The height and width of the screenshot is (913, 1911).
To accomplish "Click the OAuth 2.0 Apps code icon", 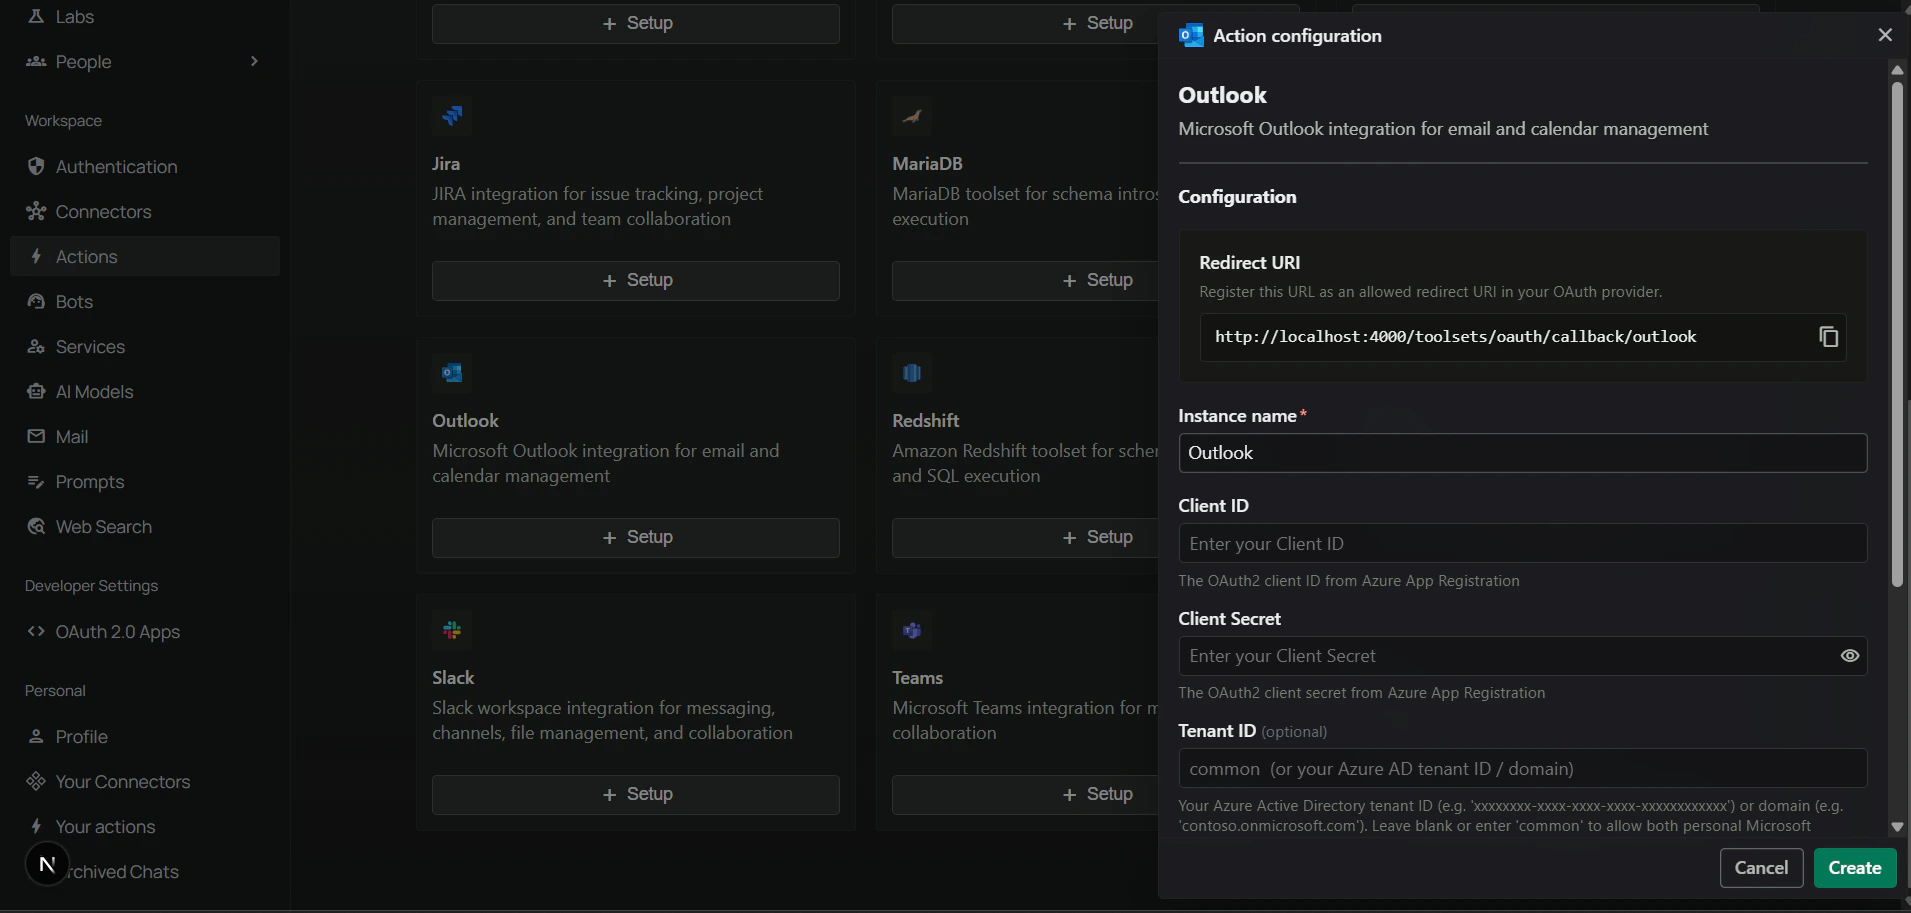I will coord(36,631).
